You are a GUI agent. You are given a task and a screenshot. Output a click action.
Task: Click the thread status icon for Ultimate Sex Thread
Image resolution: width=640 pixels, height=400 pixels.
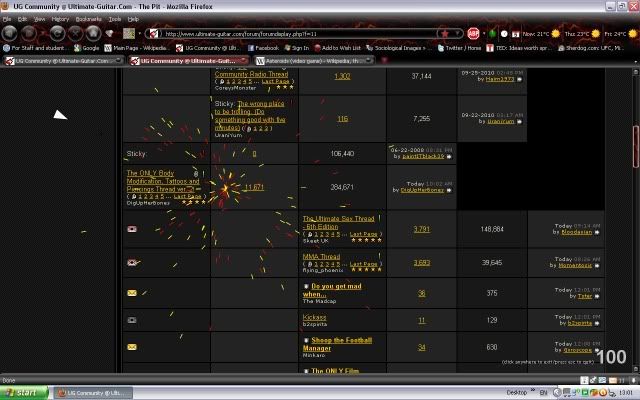[132, 229]
